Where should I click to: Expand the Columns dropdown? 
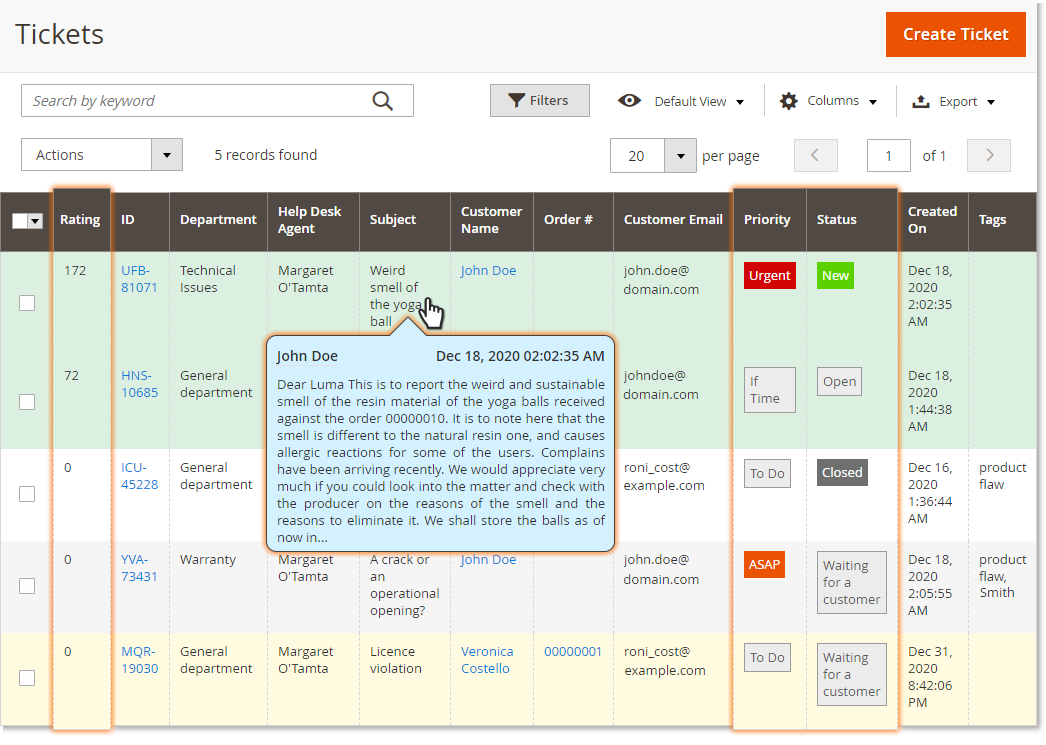(x=873, y=102)
